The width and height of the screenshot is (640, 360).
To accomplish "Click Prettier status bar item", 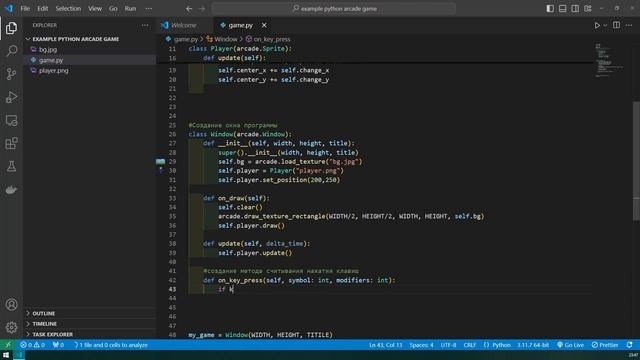I will click(605, 345).
